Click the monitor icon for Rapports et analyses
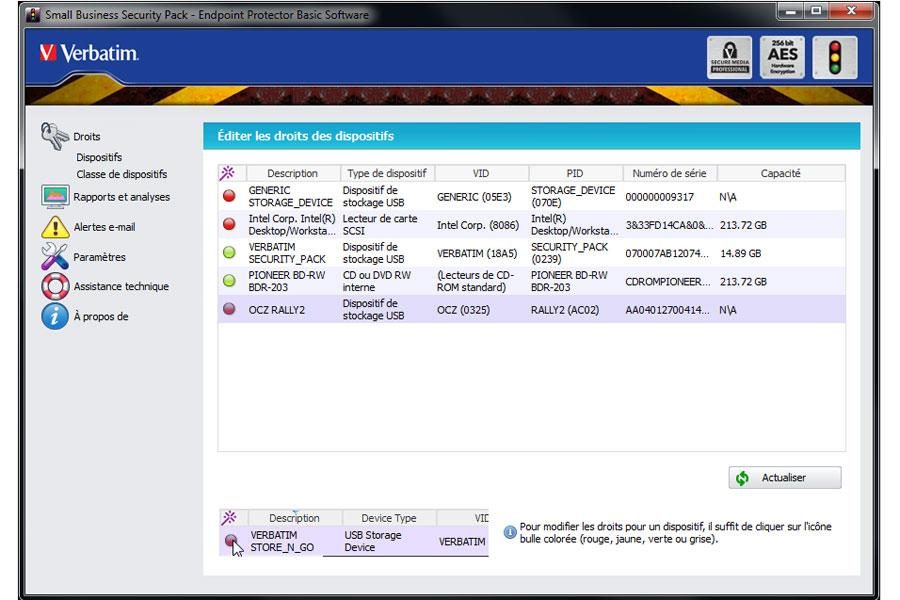The width and height of the screenshot is (900, 600). click(x=55, y=196)
